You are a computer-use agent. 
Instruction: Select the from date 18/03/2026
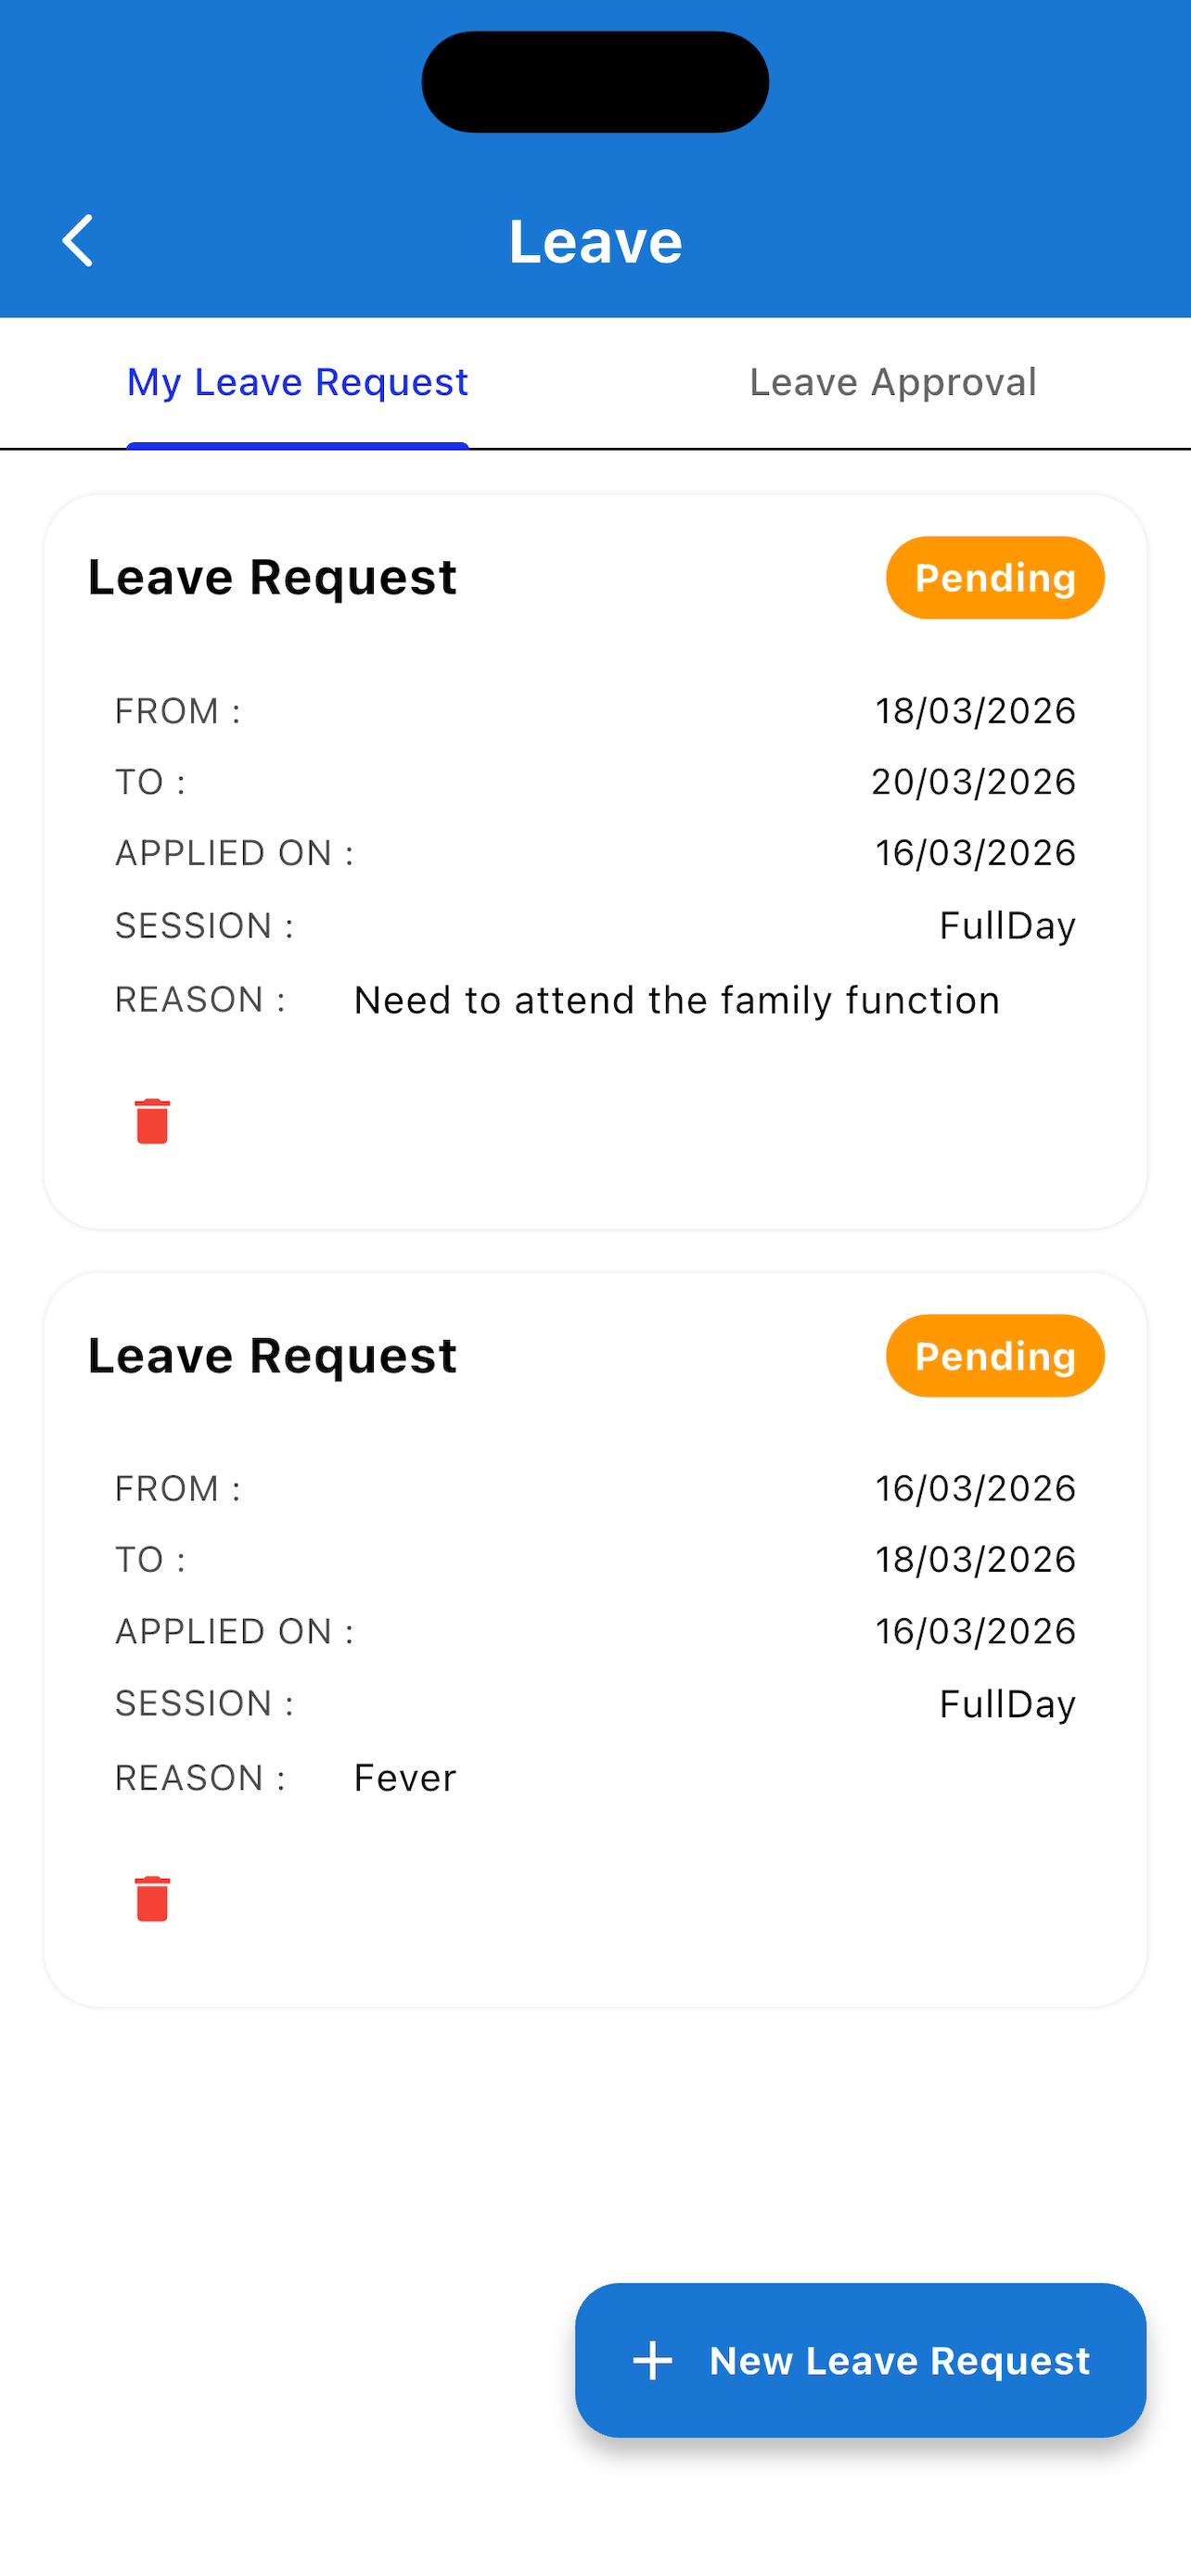coord(975,711)
